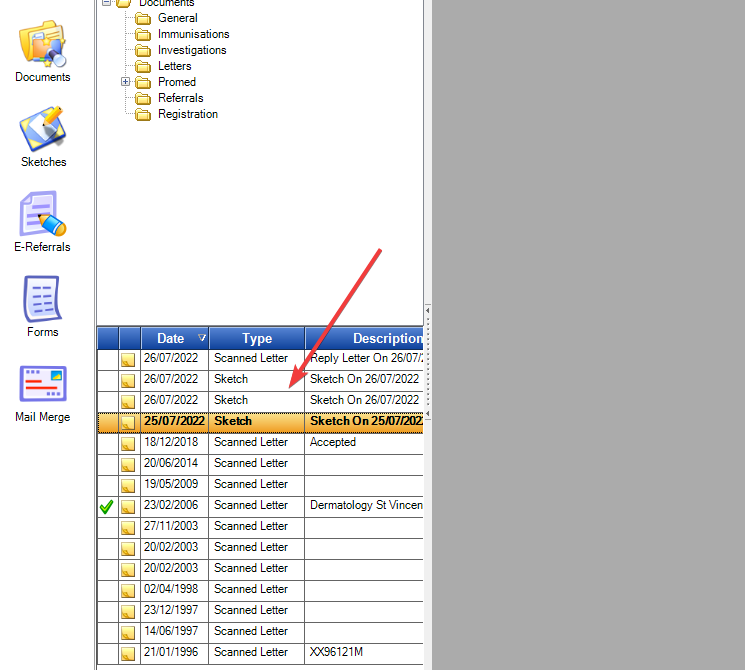
Task: Select the Dermatology St Vincent scanned letter
Action: tap(365, 505)
